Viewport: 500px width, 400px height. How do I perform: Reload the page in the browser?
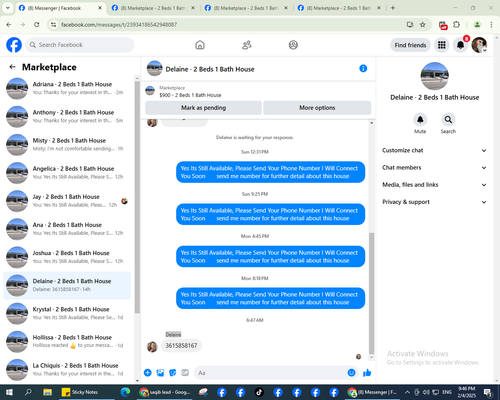pyautogui.click(x=37, y=25)
